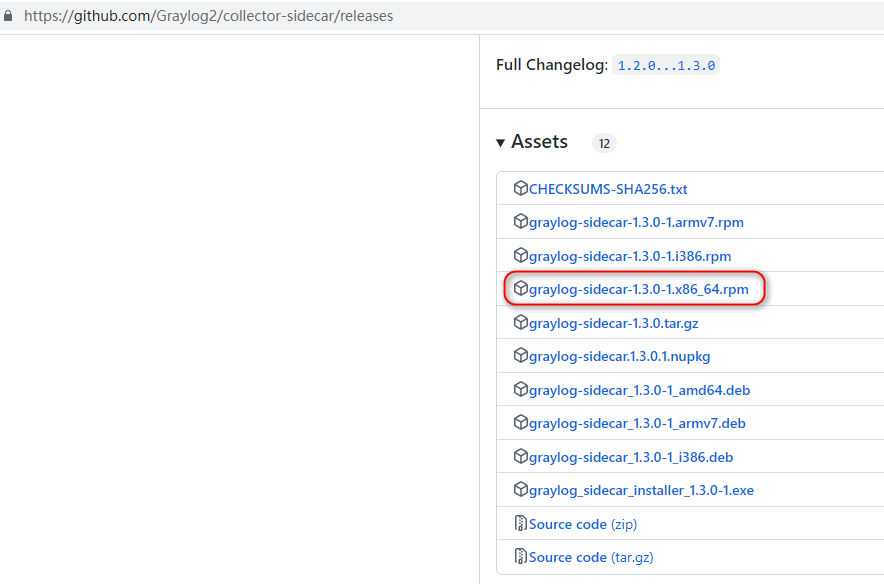Image resolution: width=884 pixels, height=584 pixels.
Task: Click package icon beside installer exe asset
Action: pyautogui.click(x=520, y=489)
